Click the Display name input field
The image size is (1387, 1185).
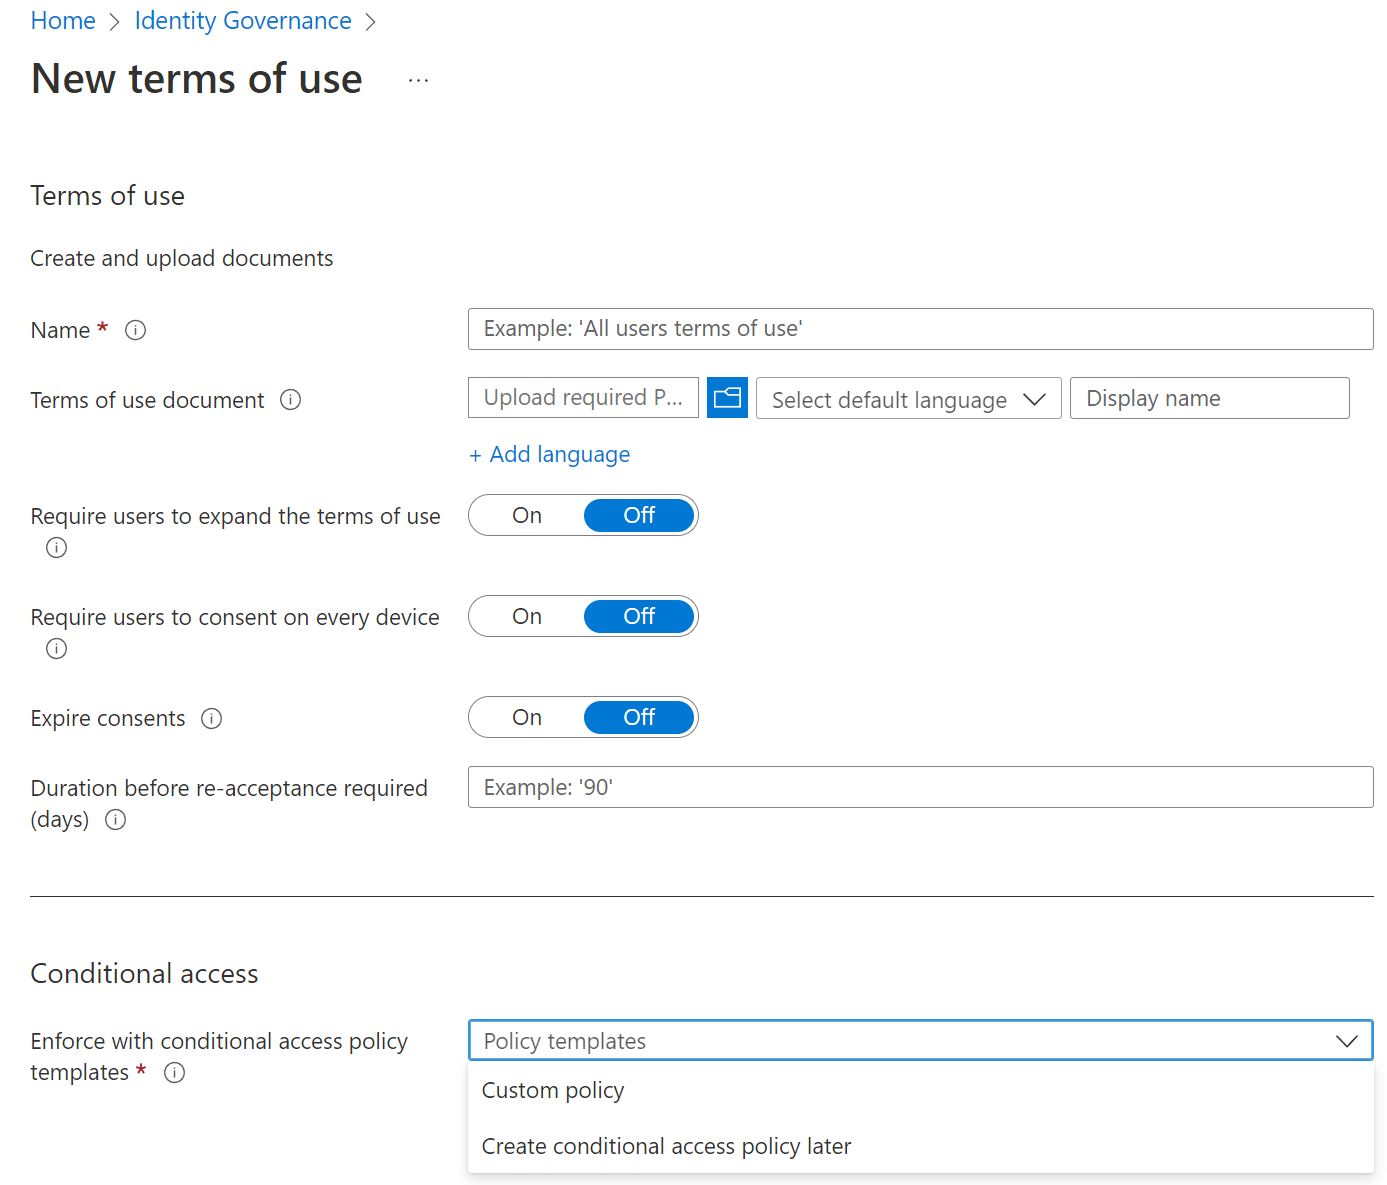[1209, 398]
